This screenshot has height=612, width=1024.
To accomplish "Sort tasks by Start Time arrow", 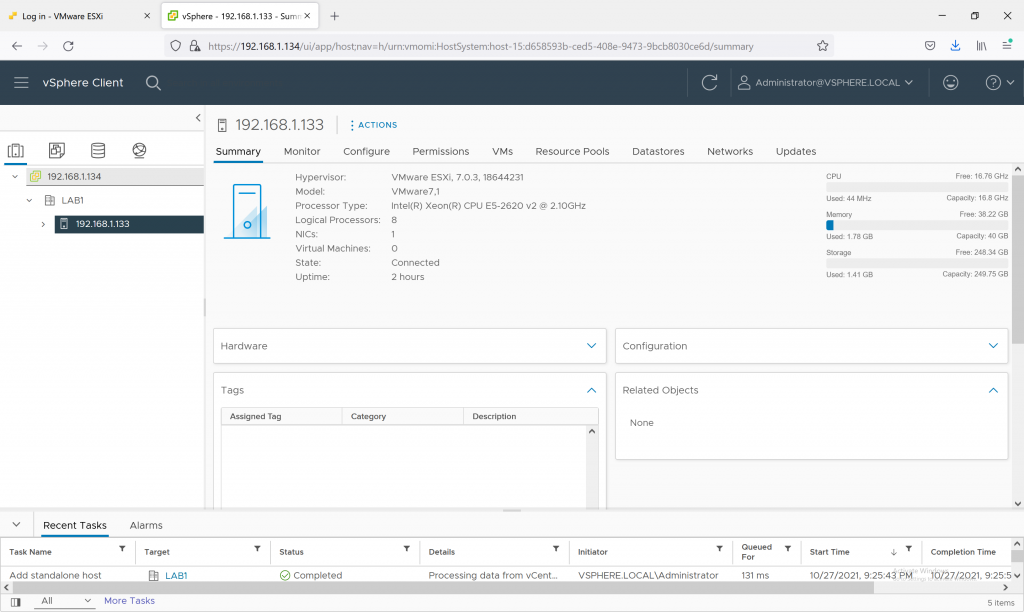I will 893,552.
